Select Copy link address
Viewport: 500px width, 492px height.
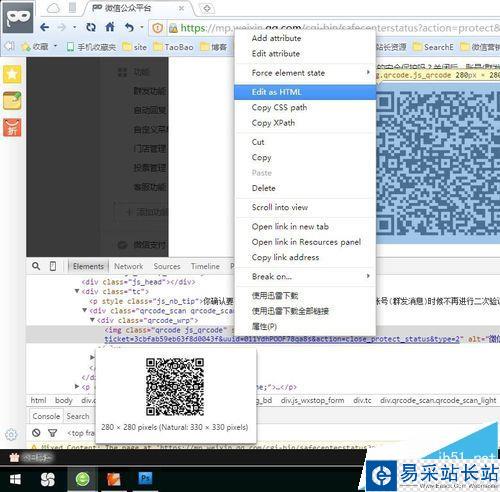point(305,257)
